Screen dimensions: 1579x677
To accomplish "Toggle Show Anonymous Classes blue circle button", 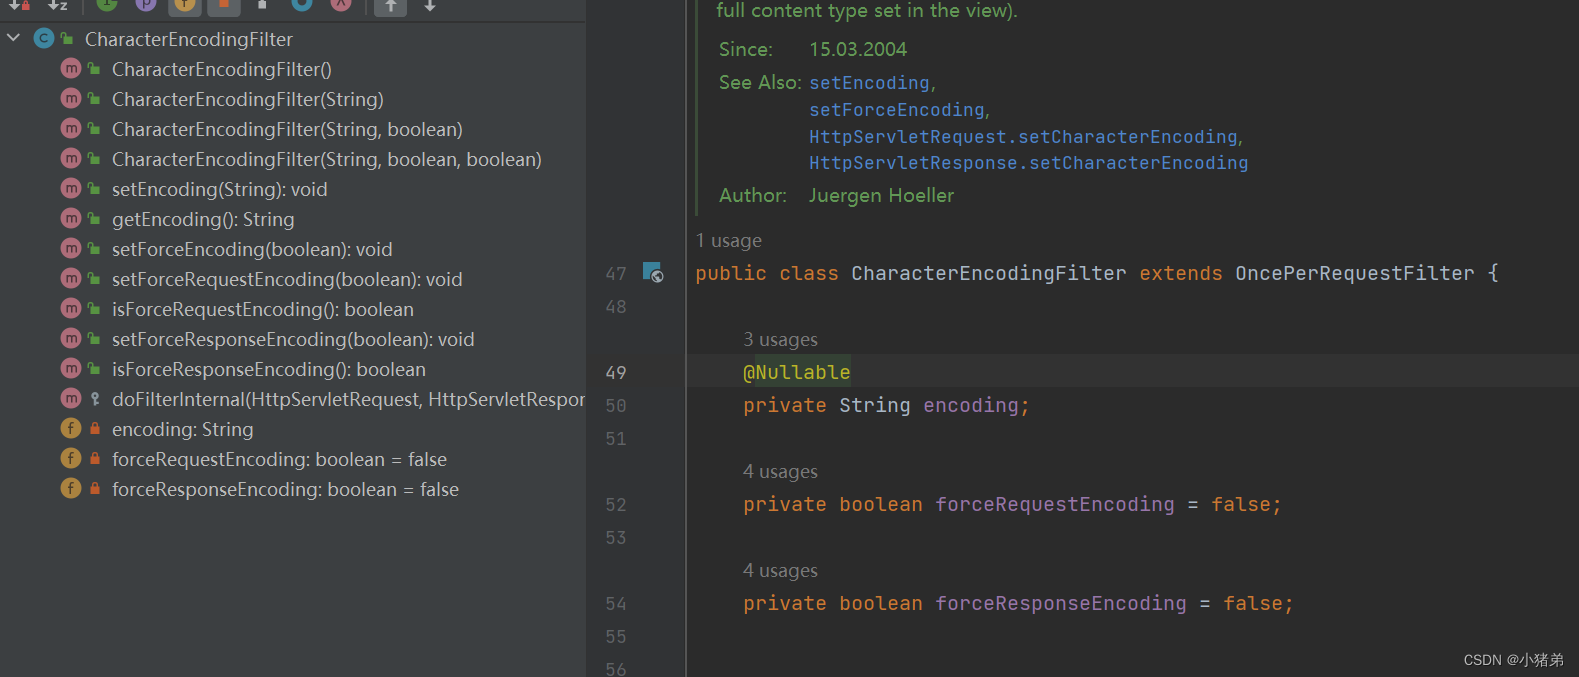I will click(x=302, y=4).
